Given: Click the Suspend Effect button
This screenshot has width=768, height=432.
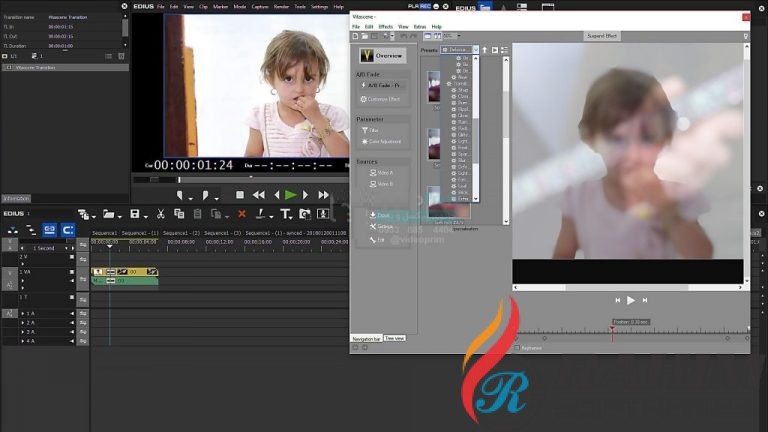Looking at the screenshot, I should (603, 36).
